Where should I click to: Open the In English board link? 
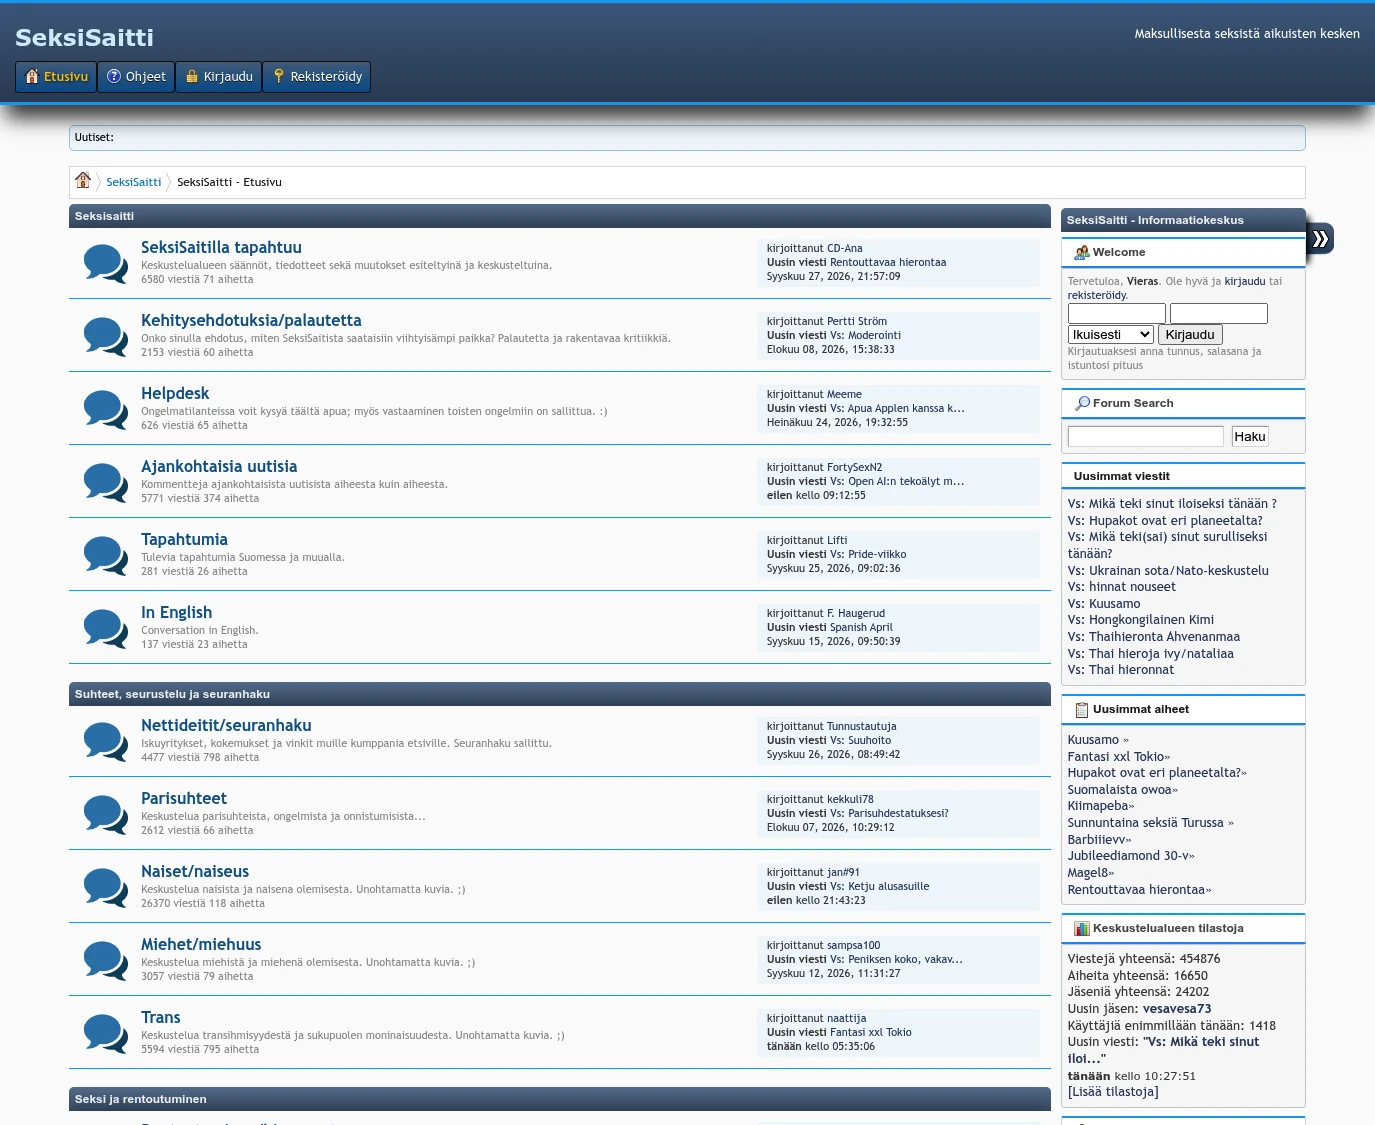click(x=176, y=612)
